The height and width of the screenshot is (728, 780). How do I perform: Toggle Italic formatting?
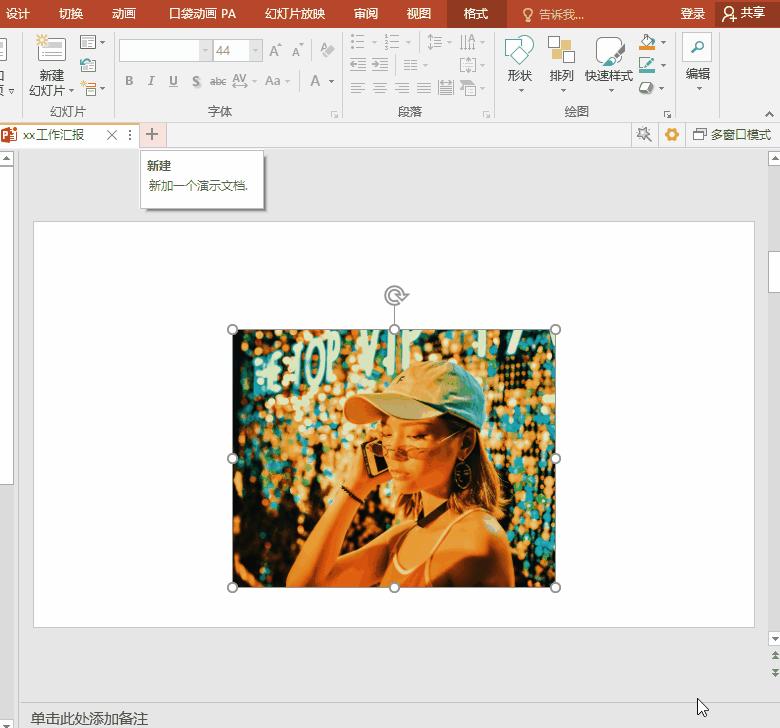151,81
